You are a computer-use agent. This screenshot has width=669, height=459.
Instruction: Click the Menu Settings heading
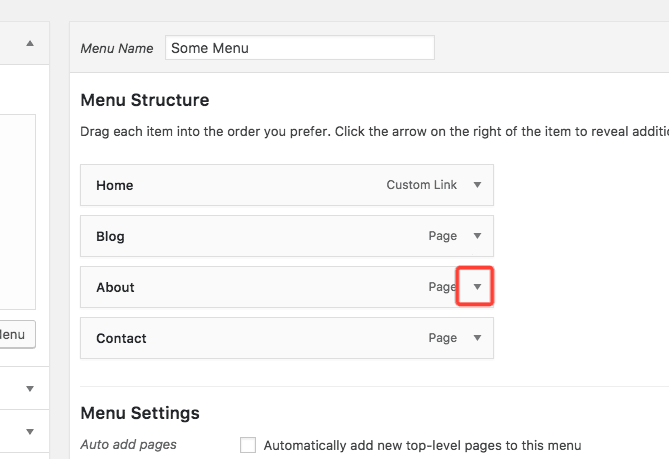click(140, 413)
